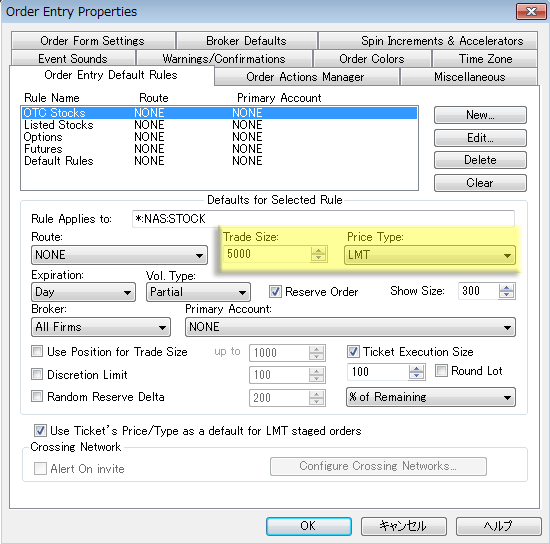Enable Use Position for Trade Size
The width and height of the screenshot is (550, 544).
coord(37,351)
